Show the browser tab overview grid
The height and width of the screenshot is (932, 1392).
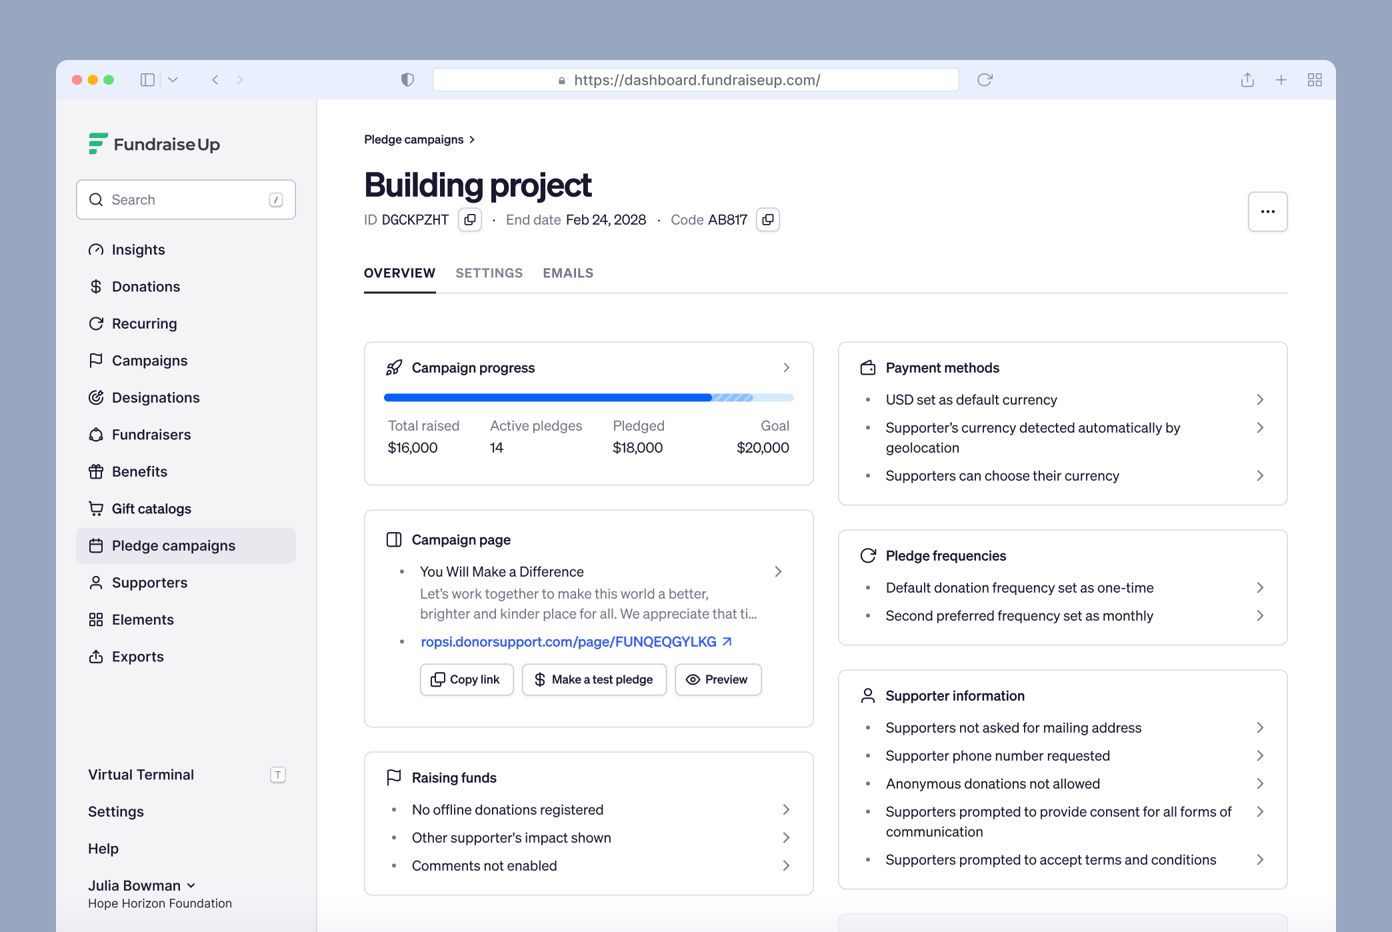(x=1315, y=80)
